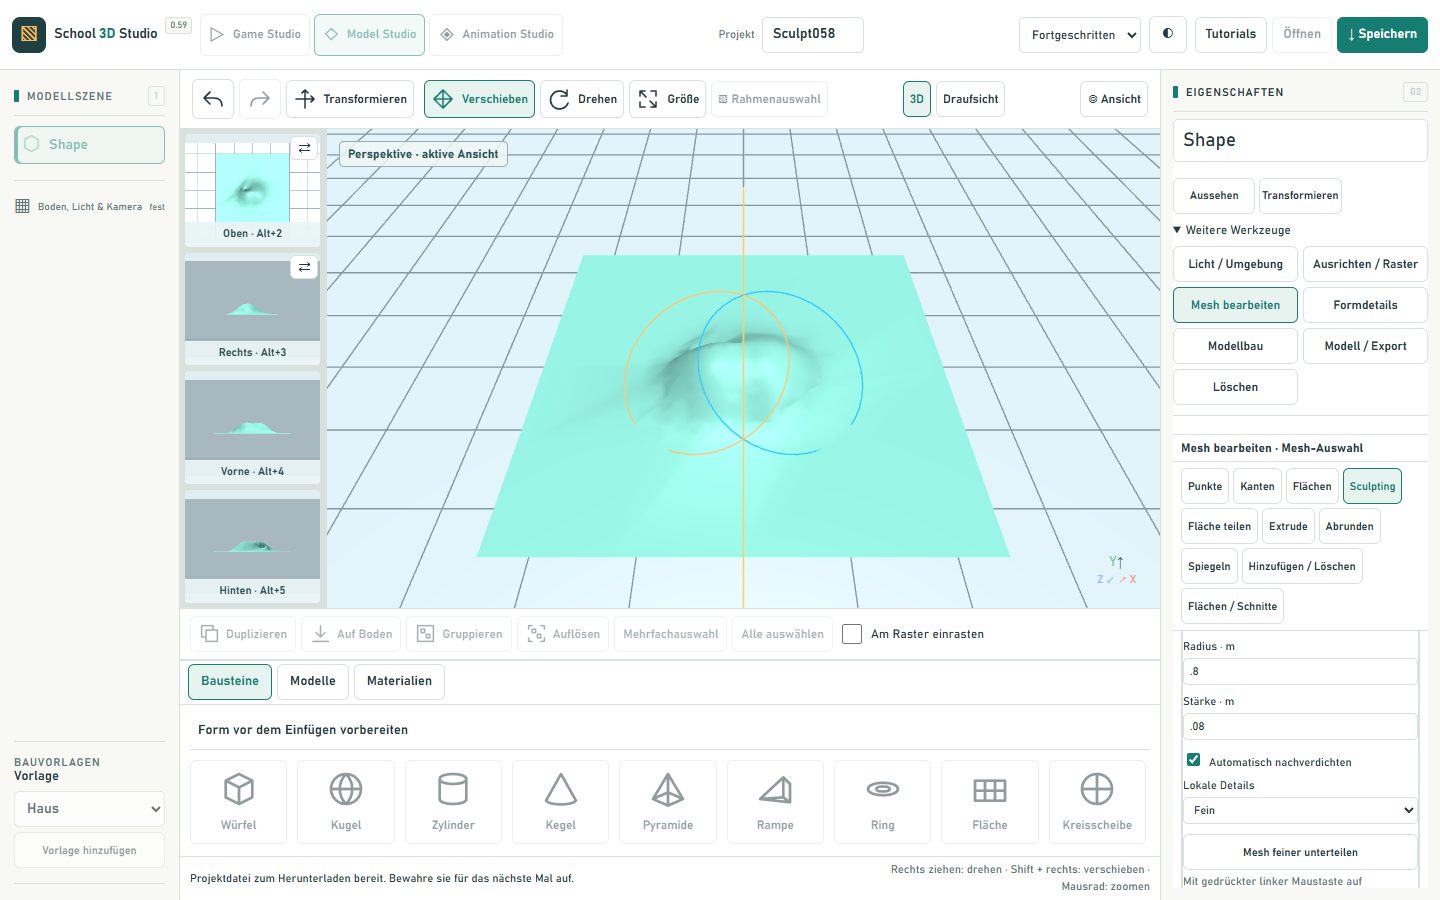This screenshot has height=900, width=1440.
Task: Open the Tutorials button
Action: (x=1230, y=34)
